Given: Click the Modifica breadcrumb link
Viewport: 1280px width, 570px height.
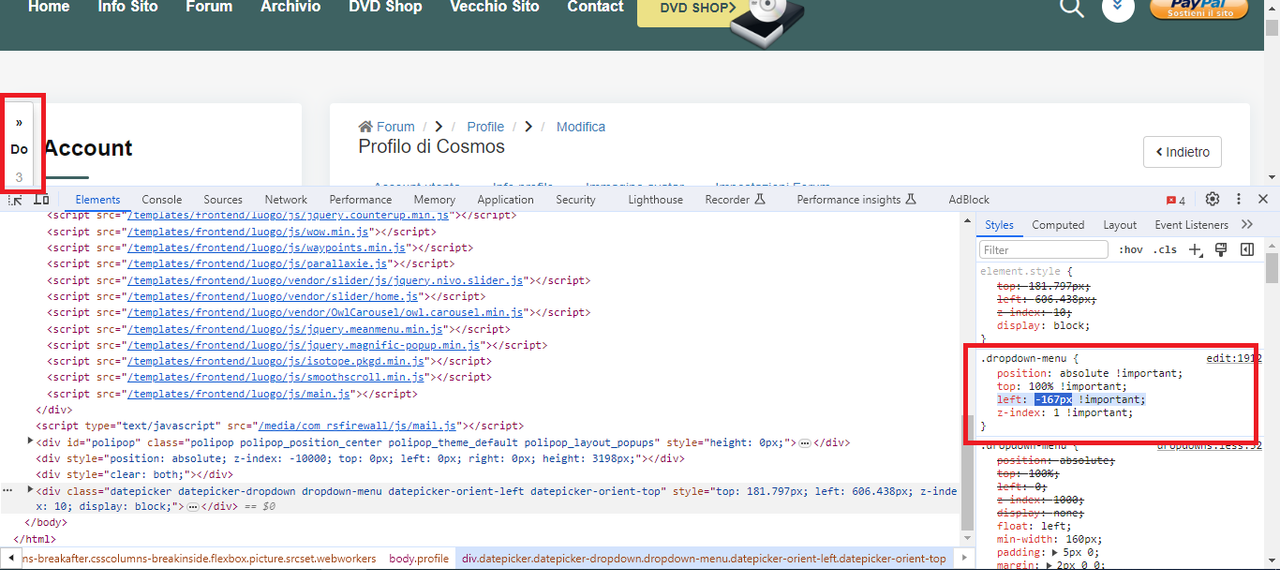Looking at the screenshot, I should pyautogui.click(x=581, y=127).
